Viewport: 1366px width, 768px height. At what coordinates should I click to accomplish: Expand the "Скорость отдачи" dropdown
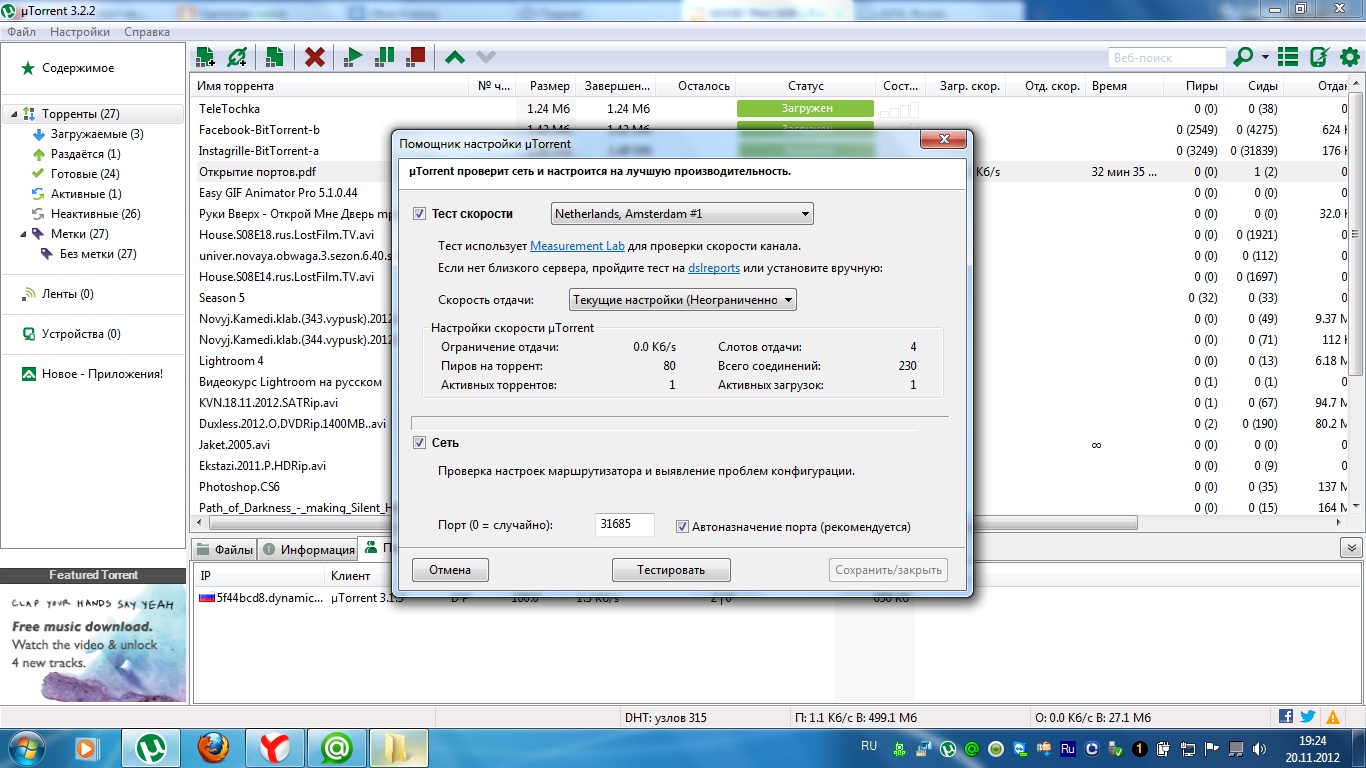click(683, 300)
